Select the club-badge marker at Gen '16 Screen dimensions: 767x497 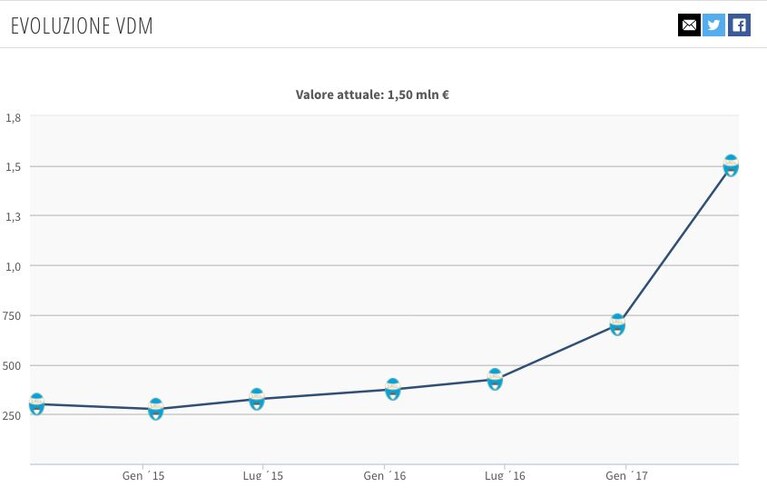[x=393, y=389]
